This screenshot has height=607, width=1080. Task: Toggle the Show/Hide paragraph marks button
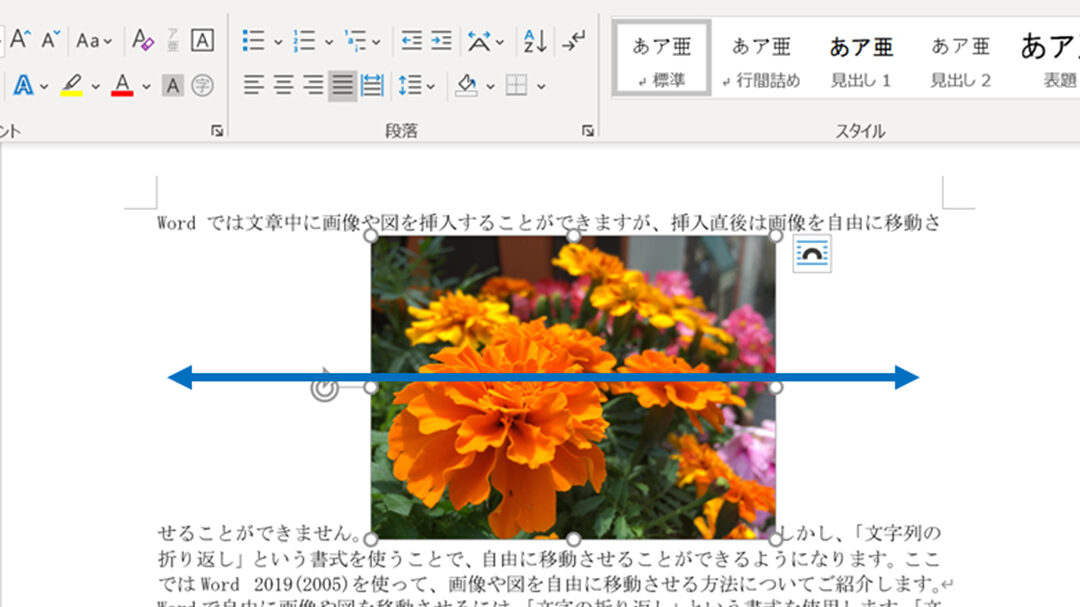569,41
